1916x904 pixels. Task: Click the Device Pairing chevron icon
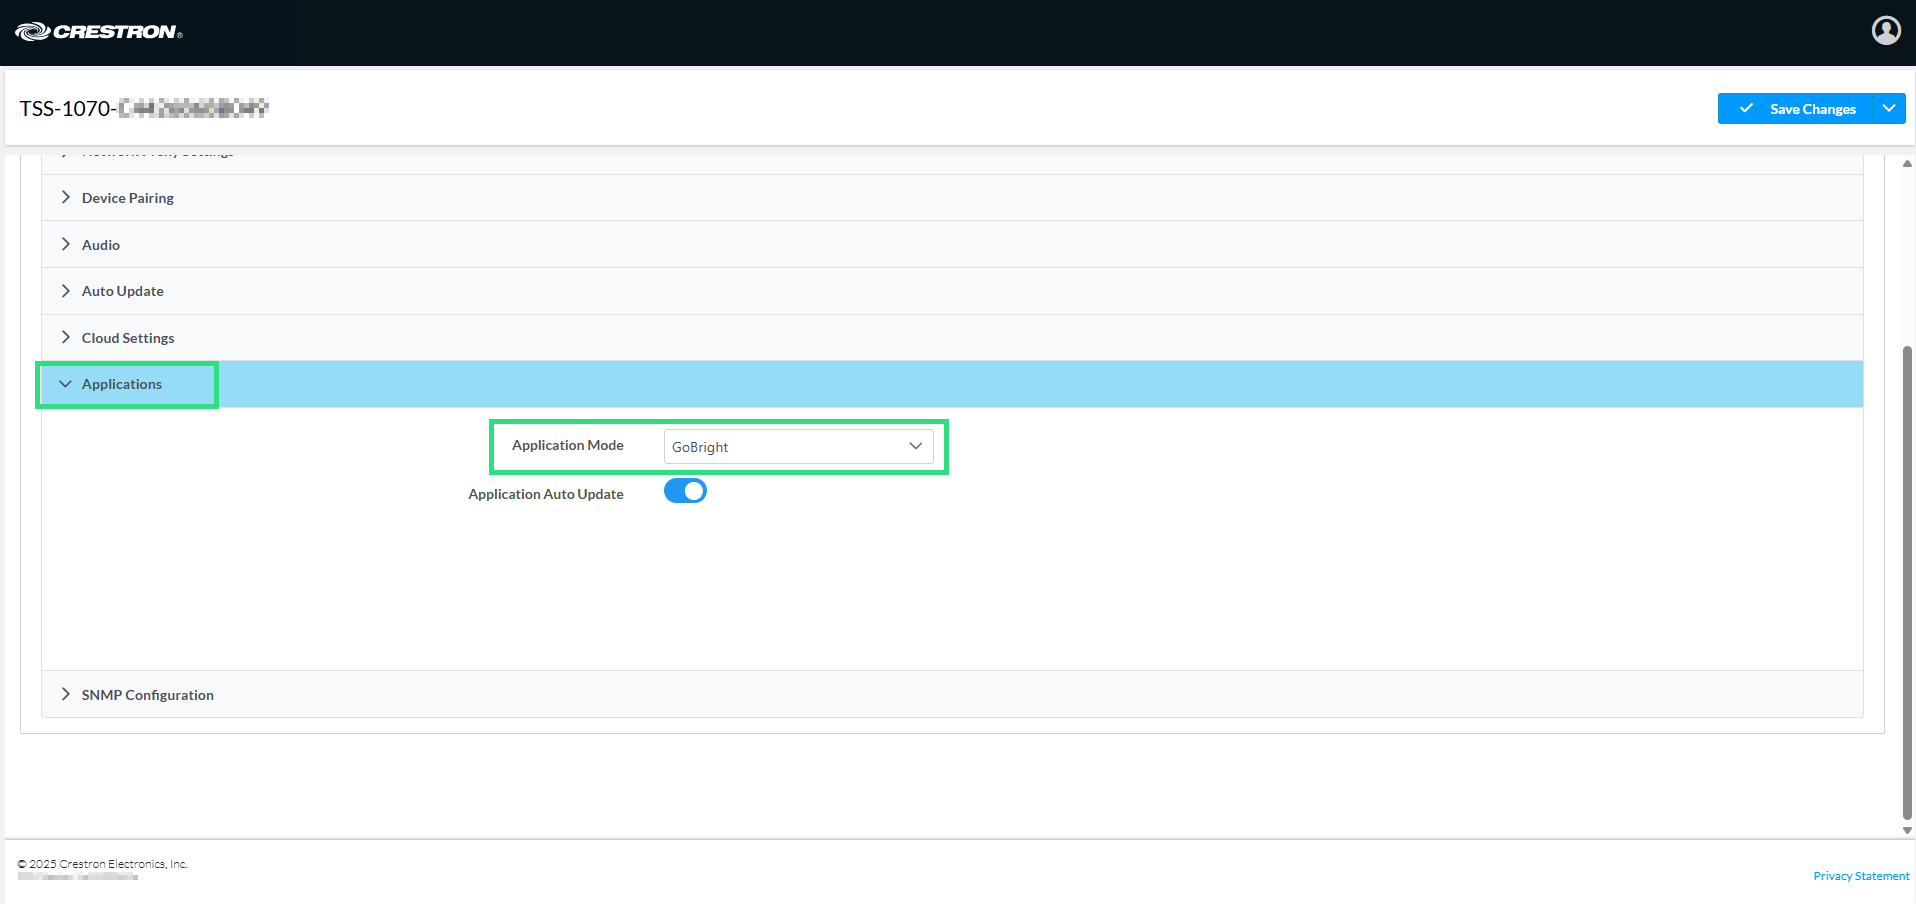[x=65, y=197]
